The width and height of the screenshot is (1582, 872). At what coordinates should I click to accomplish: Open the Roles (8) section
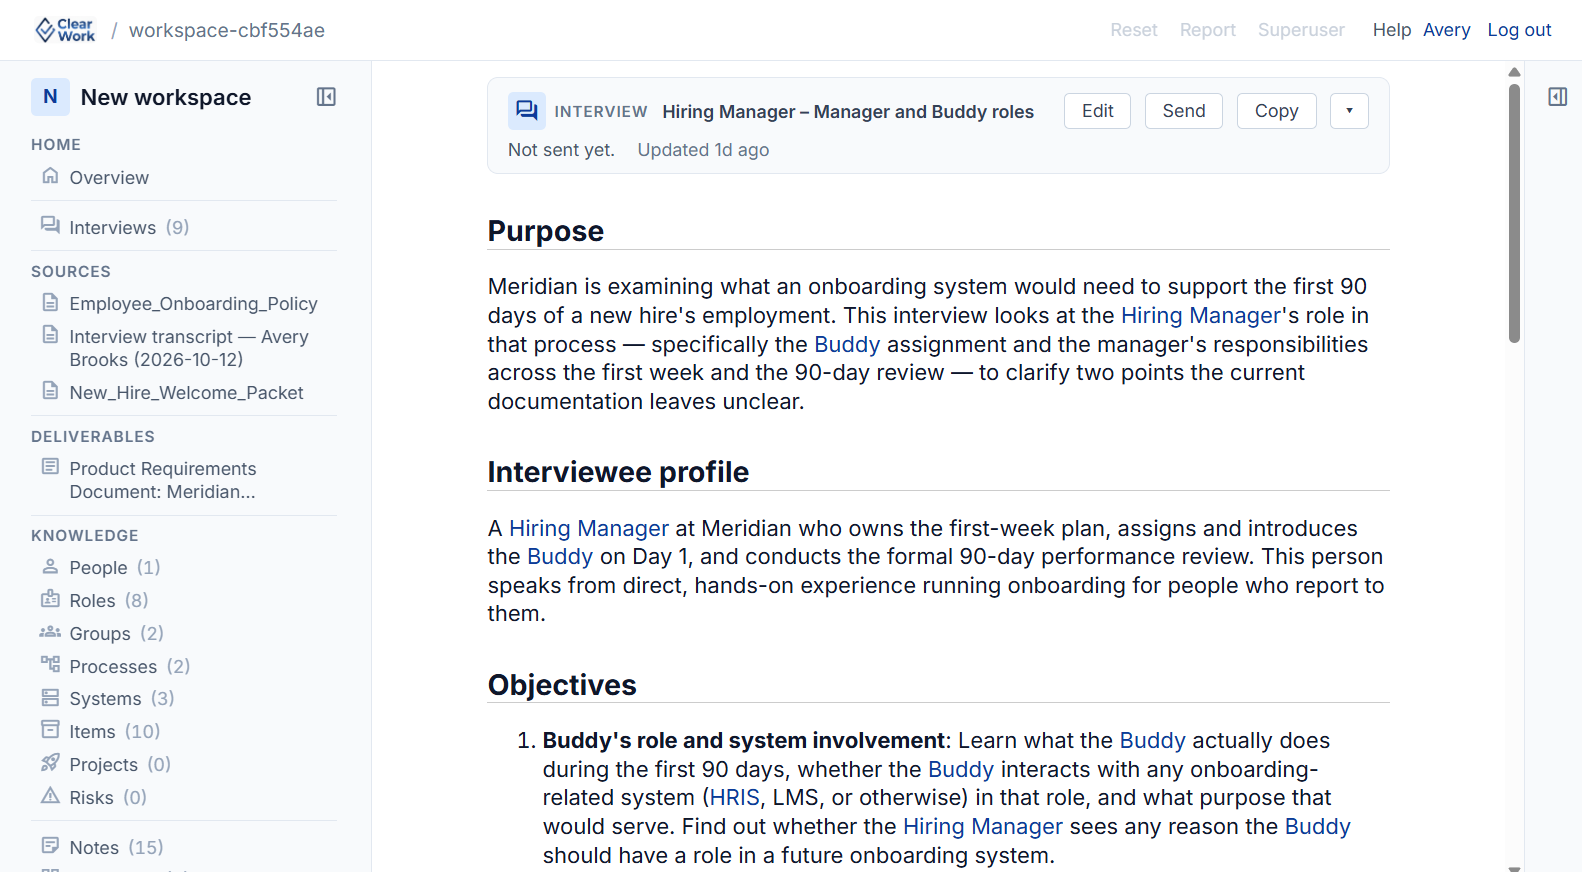click(109, 601)
